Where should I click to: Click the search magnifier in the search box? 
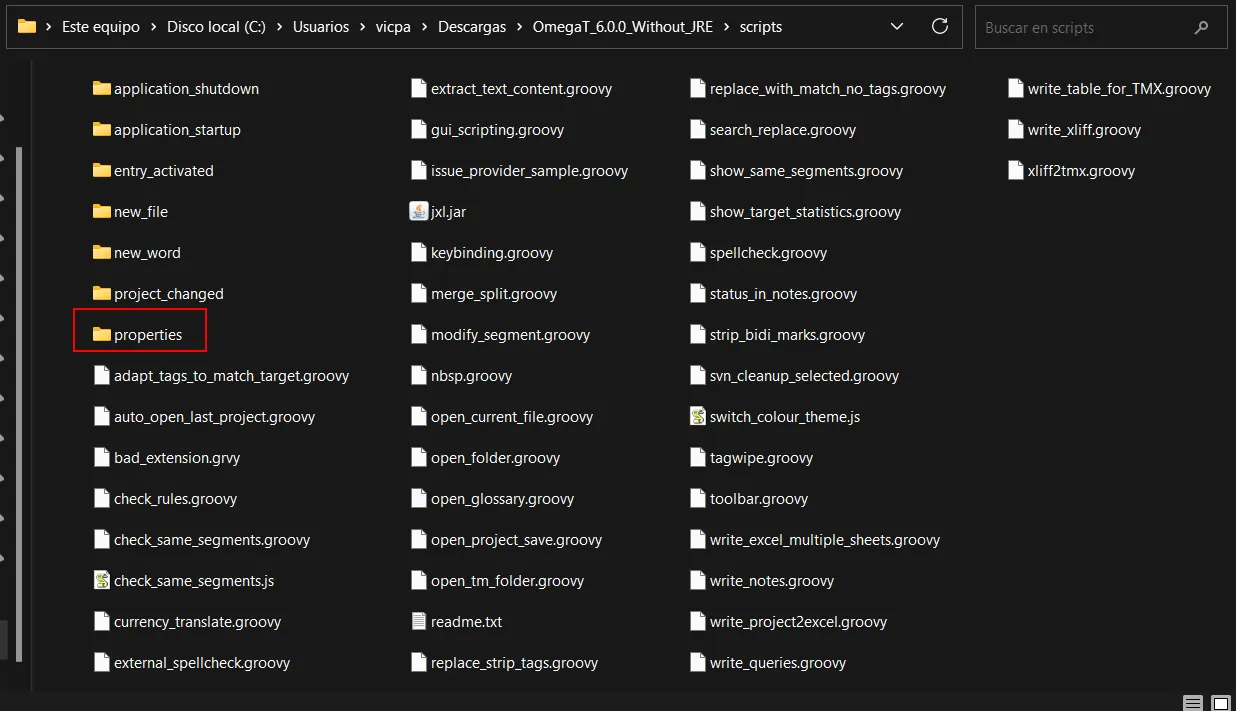pos(1201,27)
